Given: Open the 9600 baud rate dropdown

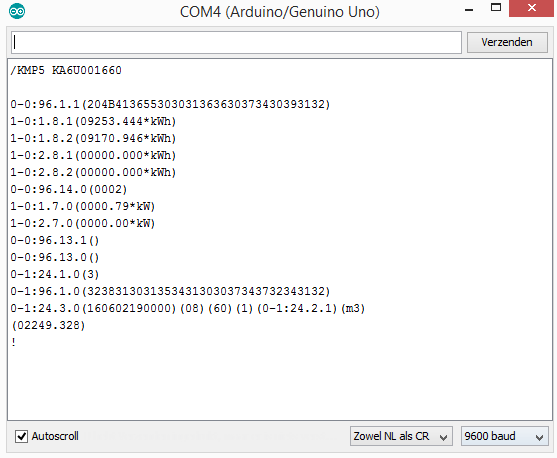Looking at the screenshot, I should [x=504, y=436].
